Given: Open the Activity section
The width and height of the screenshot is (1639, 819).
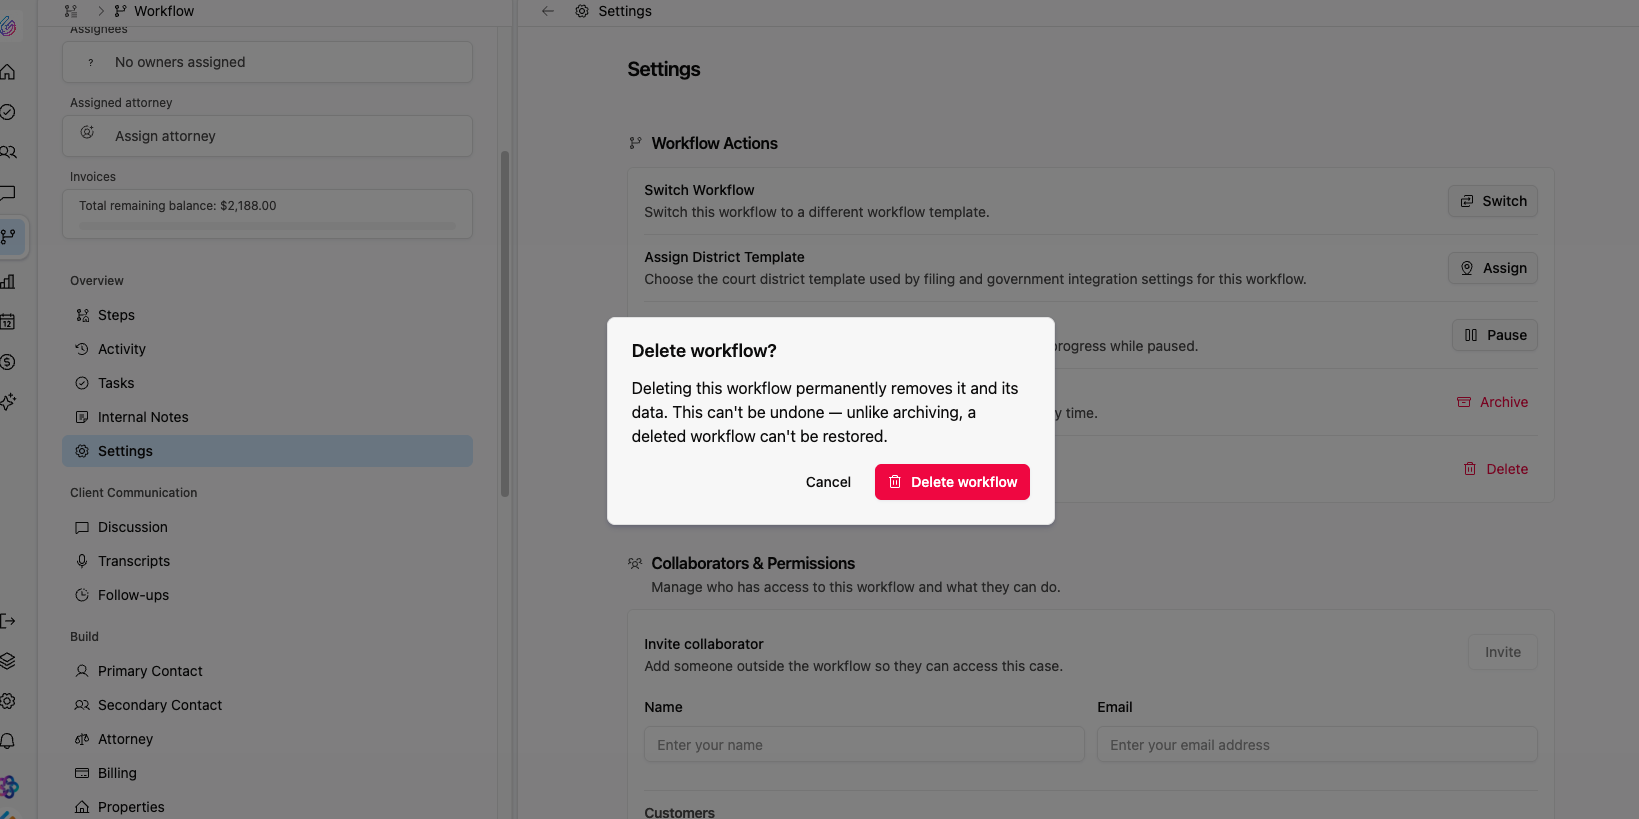Looking at the screenshot, I should click(x=267, y=349).
